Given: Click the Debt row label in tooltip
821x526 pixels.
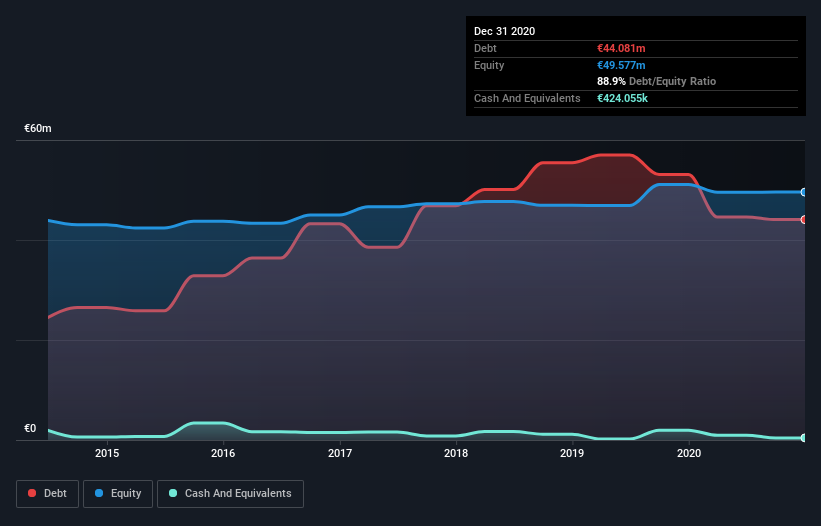Looking at the screenshot, I should 485,48.
